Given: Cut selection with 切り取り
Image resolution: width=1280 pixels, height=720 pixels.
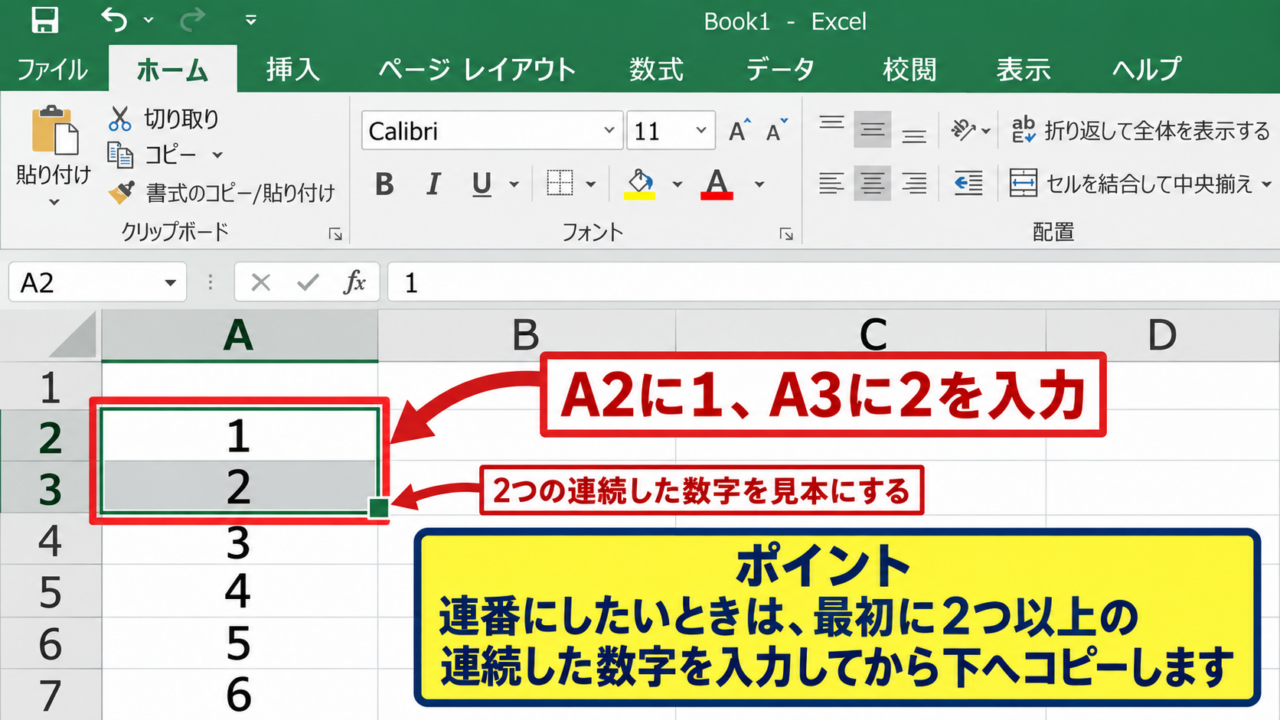Looking at the screenshot, I should click(x=163, y=119).
